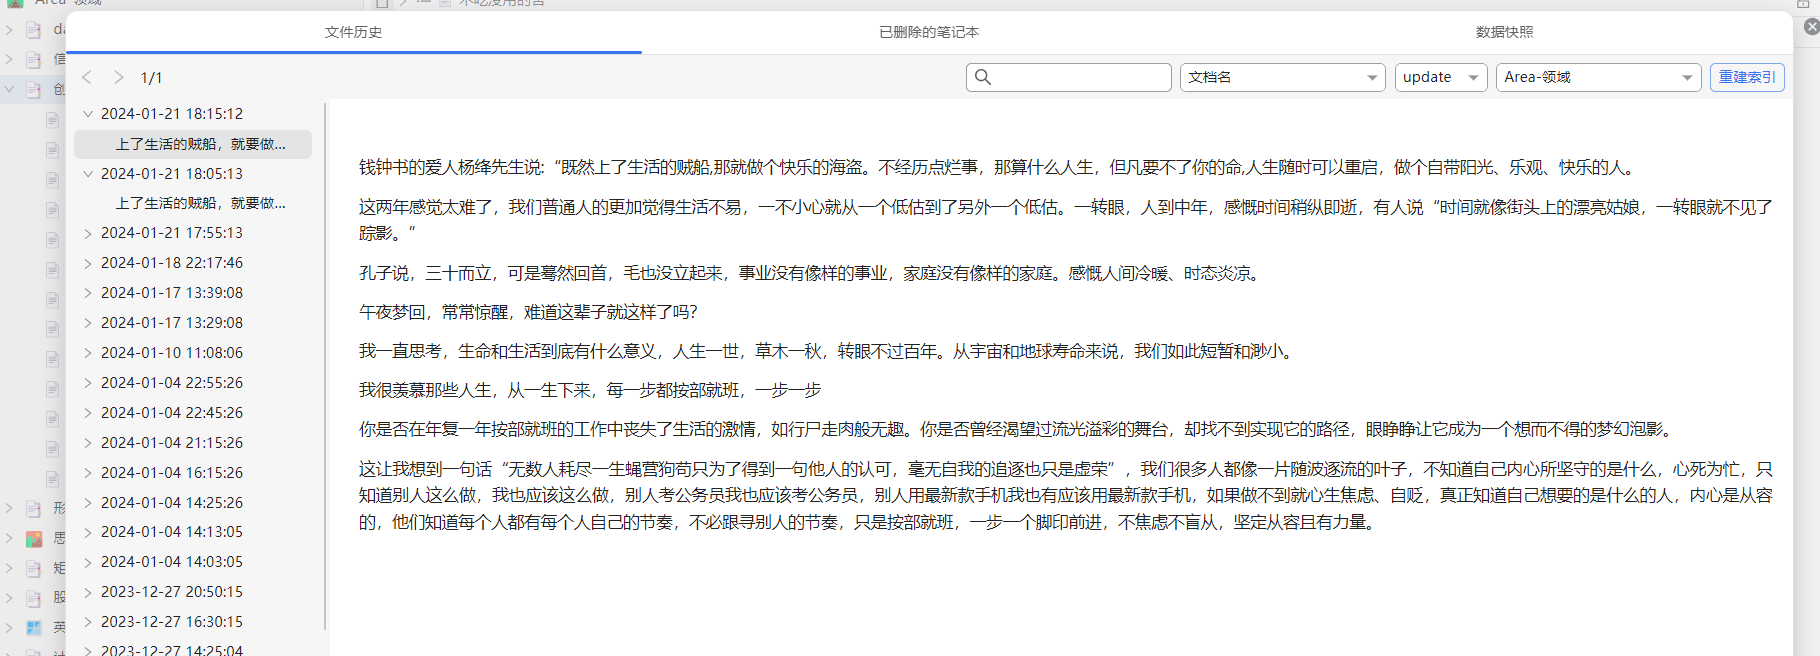Go to previous history page arrow
Screen dimensions: 1820x656
pyautogui.click(x=87, y=77)
